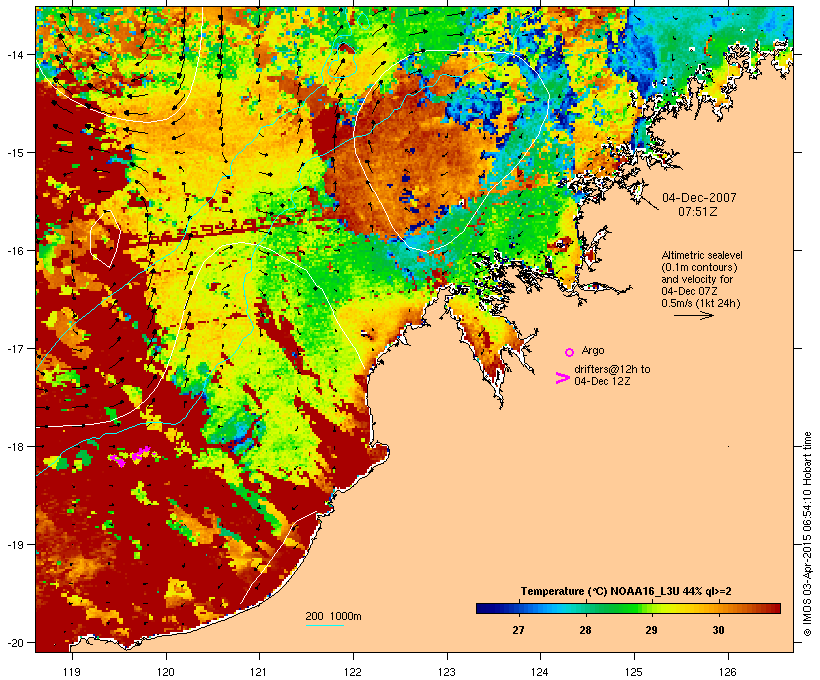Click the 'Argo' legend label
This screenshot has width=820, height=680.
593,350
